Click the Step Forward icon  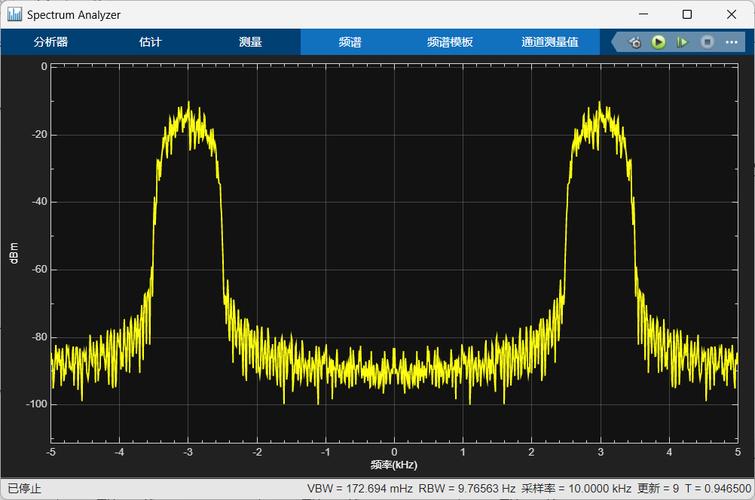682,42
